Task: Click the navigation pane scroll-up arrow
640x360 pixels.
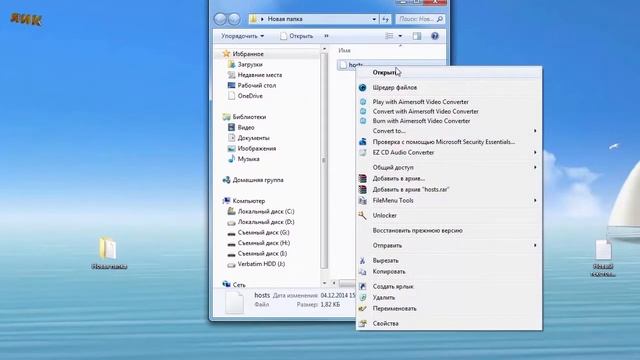Action: point(324,49)
